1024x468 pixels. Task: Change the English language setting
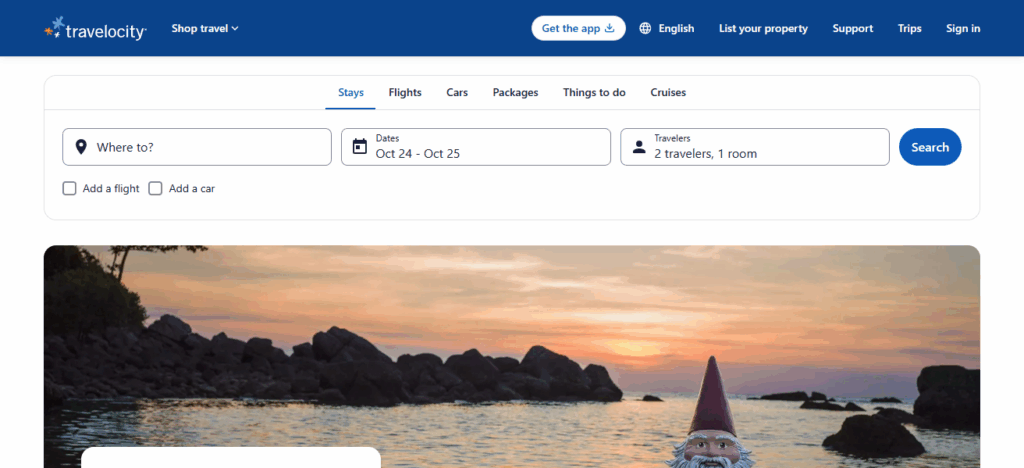pyautogui.click(x=667, y=28)
